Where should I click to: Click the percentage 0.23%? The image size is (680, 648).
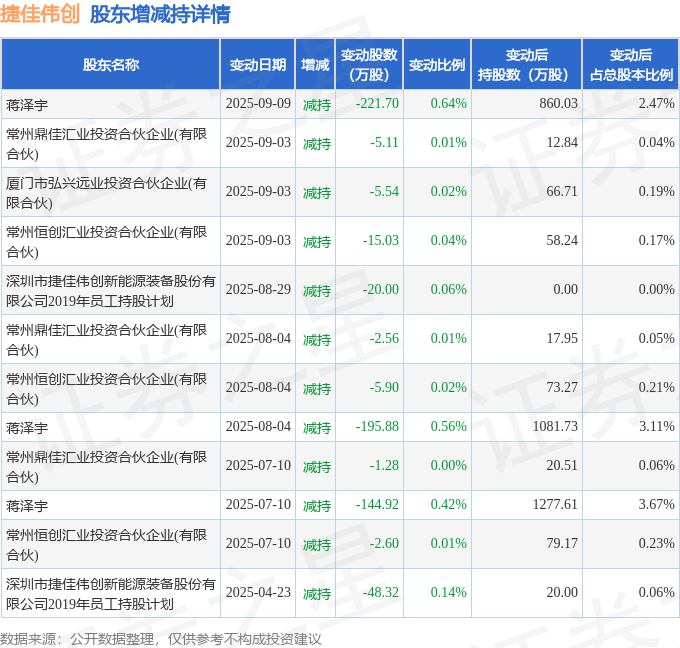point(657,543)
